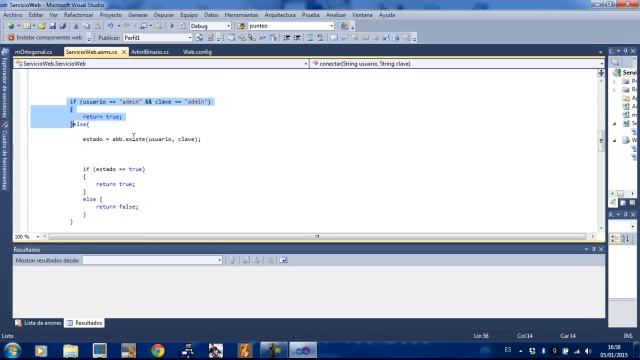Click the editor vertical scrollbar thumb
Image resolution: width=640 pixels, height=360 pixels.
click(x=601, y=141)
